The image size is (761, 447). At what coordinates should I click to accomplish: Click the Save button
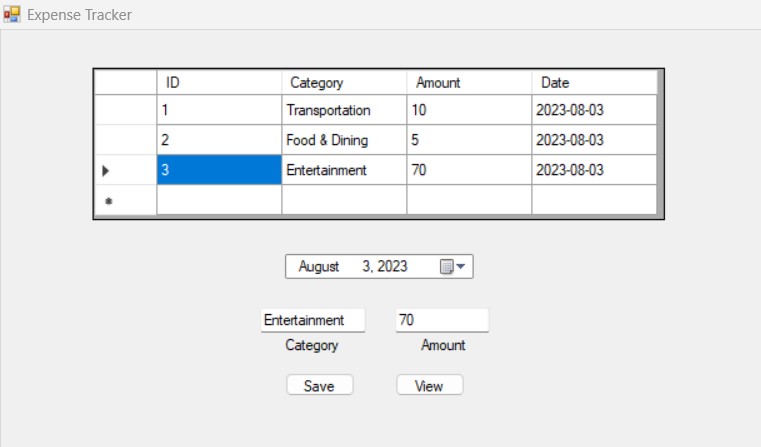coord(319,386)
